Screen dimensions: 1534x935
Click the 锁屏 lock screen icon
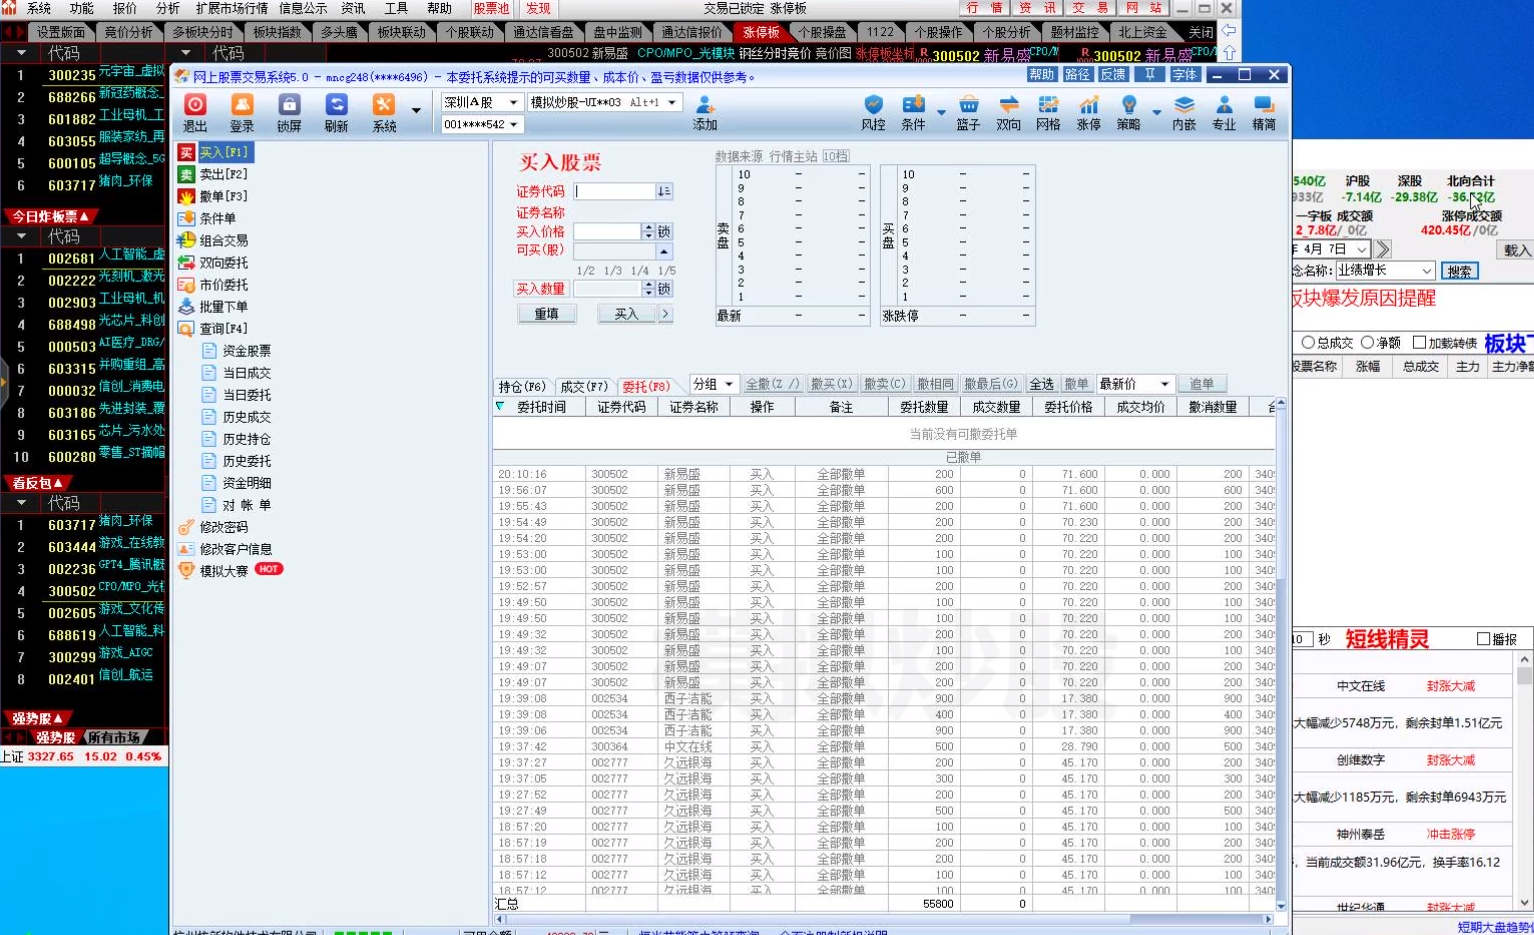289,112
